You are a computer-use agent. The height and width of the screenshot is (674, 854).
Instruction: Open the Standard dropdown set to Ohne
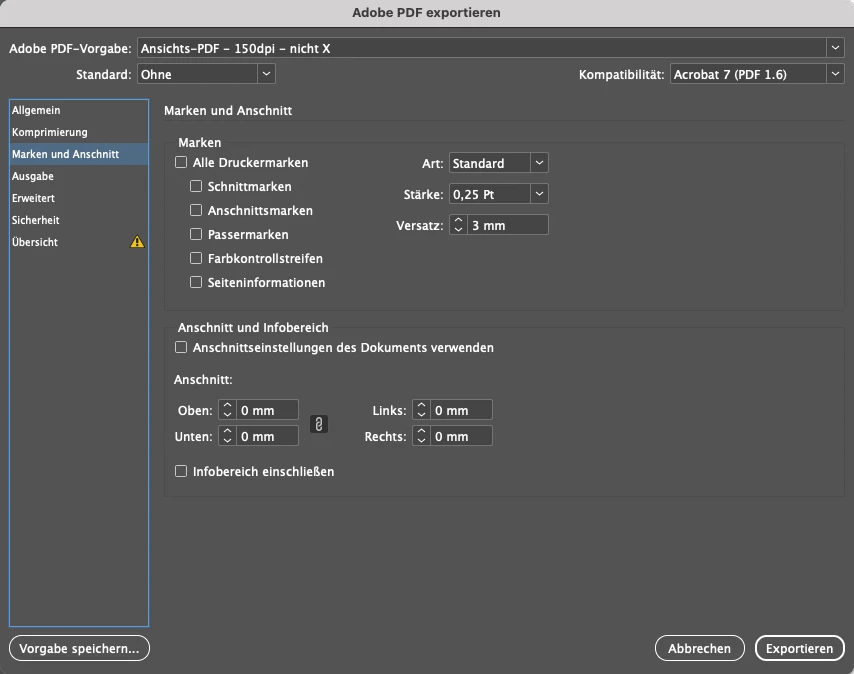(206, 74)
